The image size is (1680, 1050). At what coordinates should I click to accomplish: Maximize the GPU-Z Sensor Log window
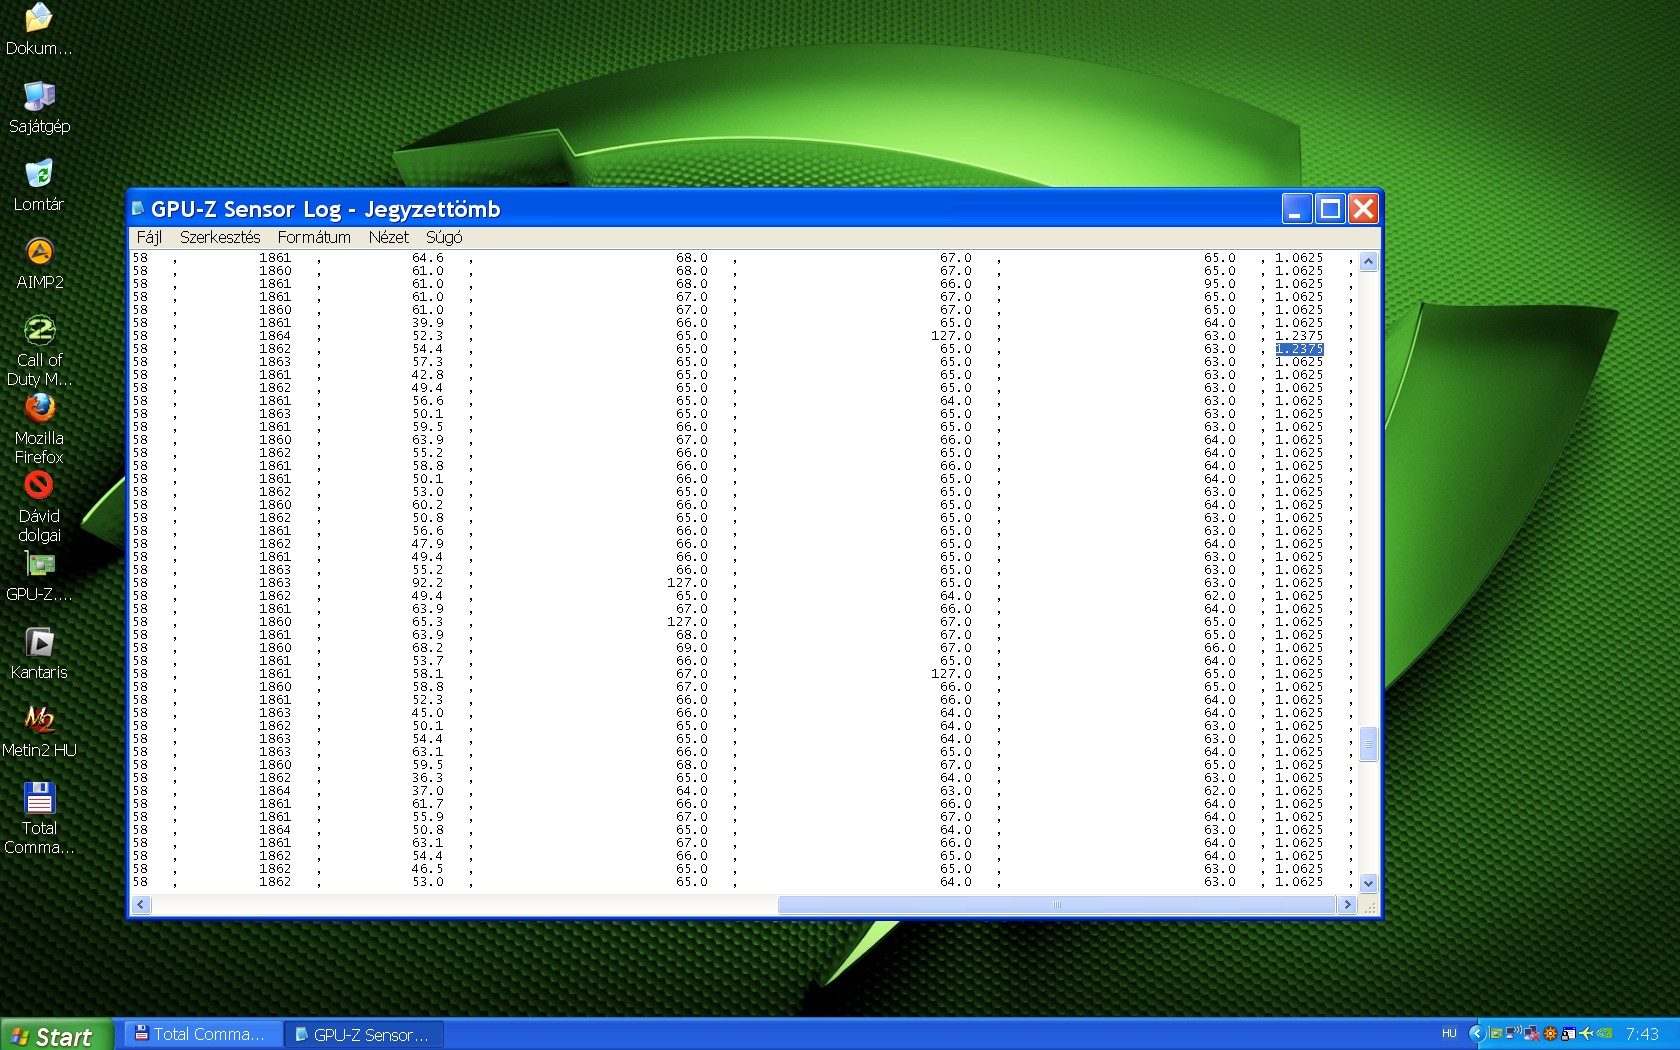[1330, 209]
